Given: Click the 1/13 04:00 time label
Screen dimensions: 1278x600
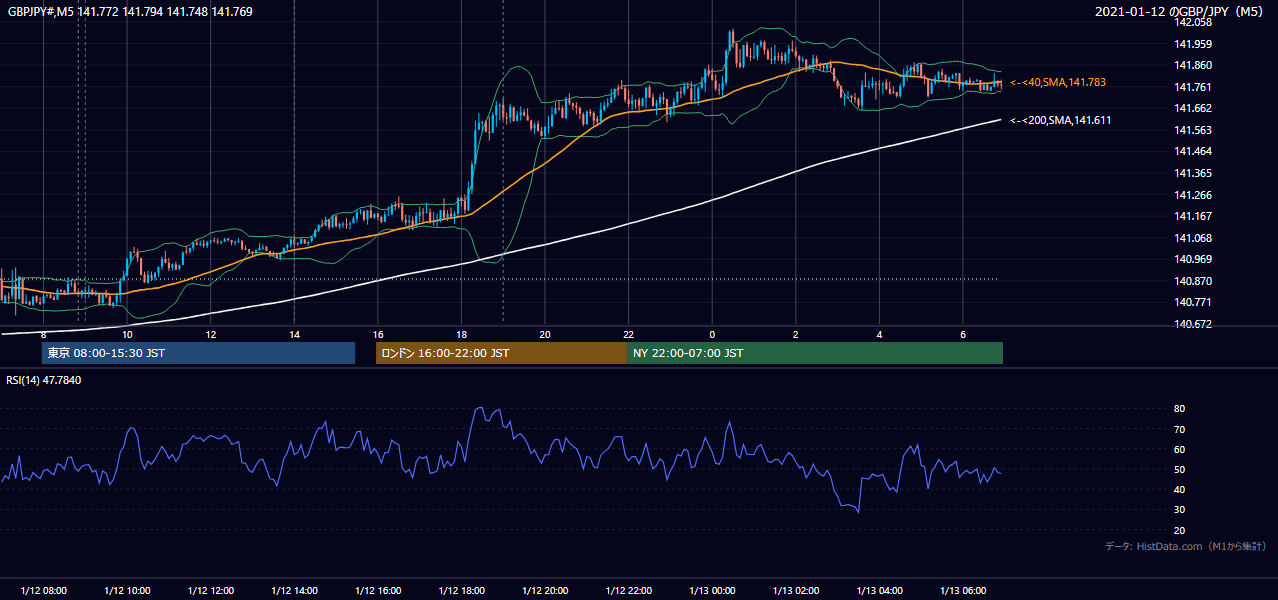Looking at the screenshot, I should click(x=879, y=590).
